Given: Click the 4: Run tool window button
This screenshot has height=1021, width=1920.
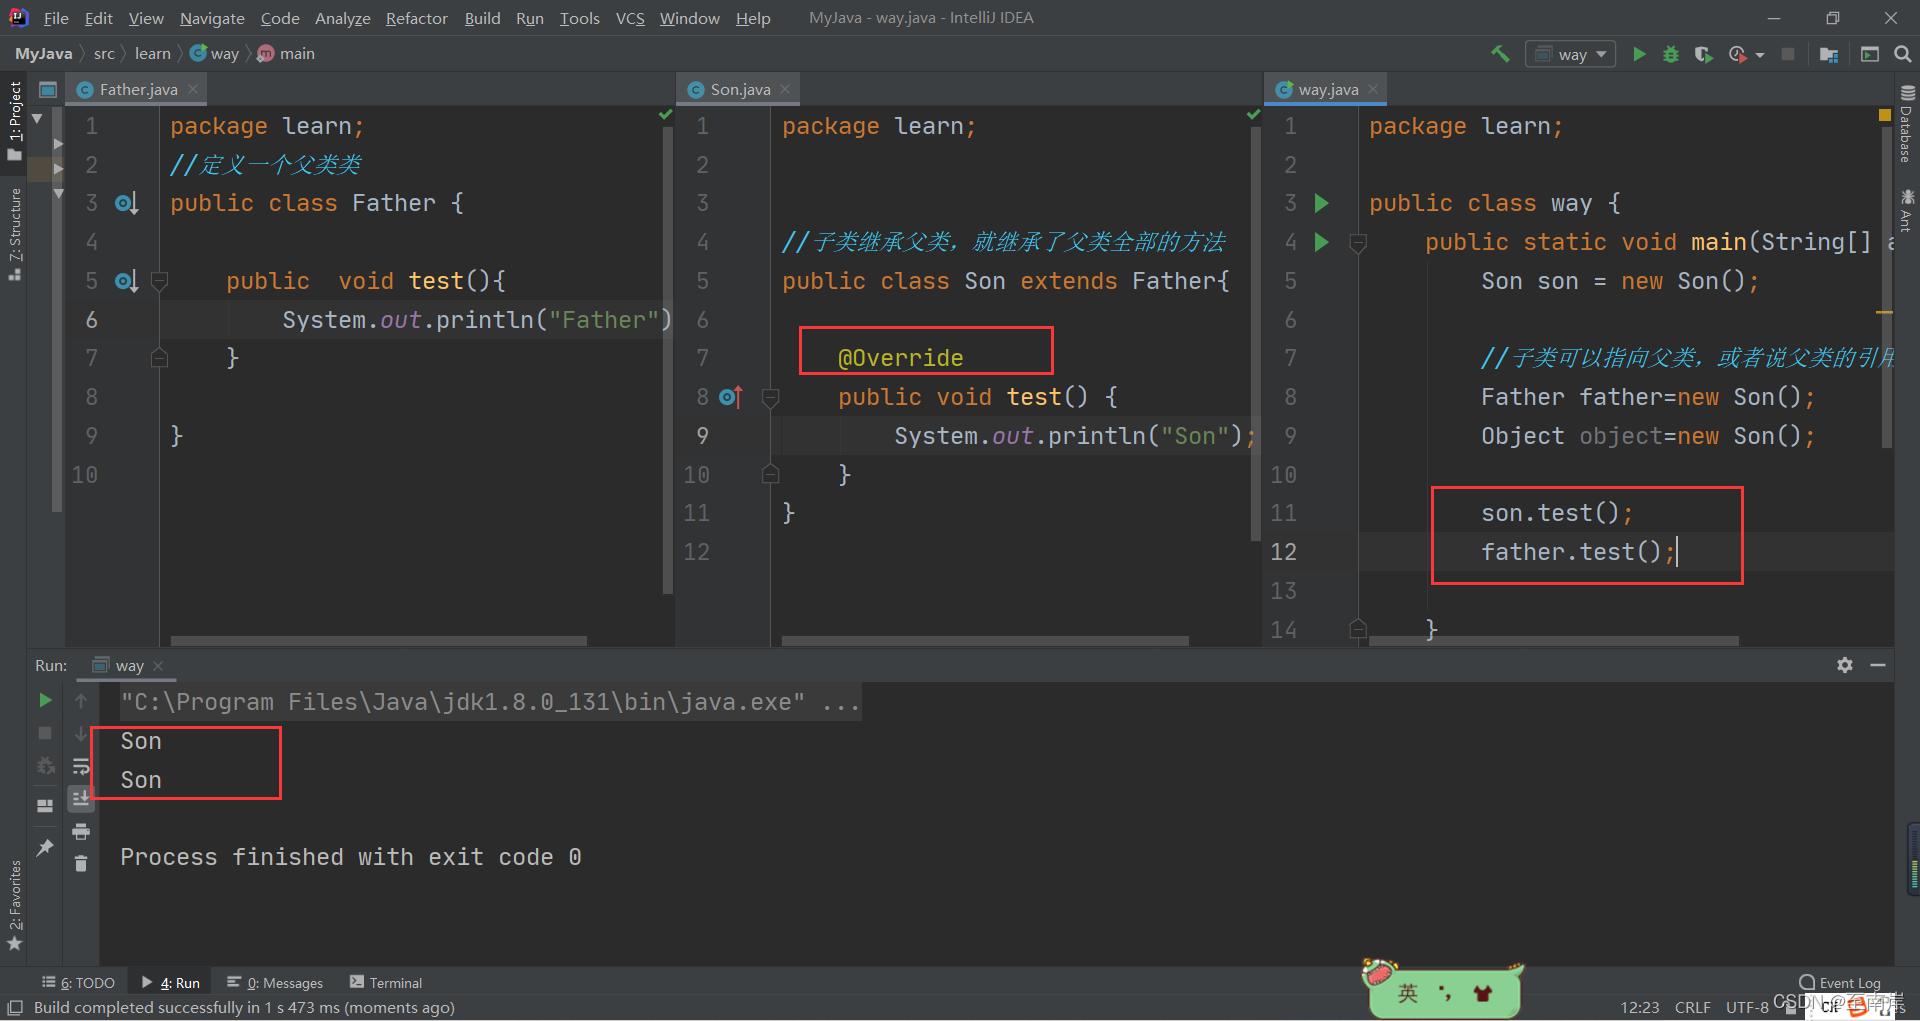Looking at the screenshot, I should pos(171,983).
